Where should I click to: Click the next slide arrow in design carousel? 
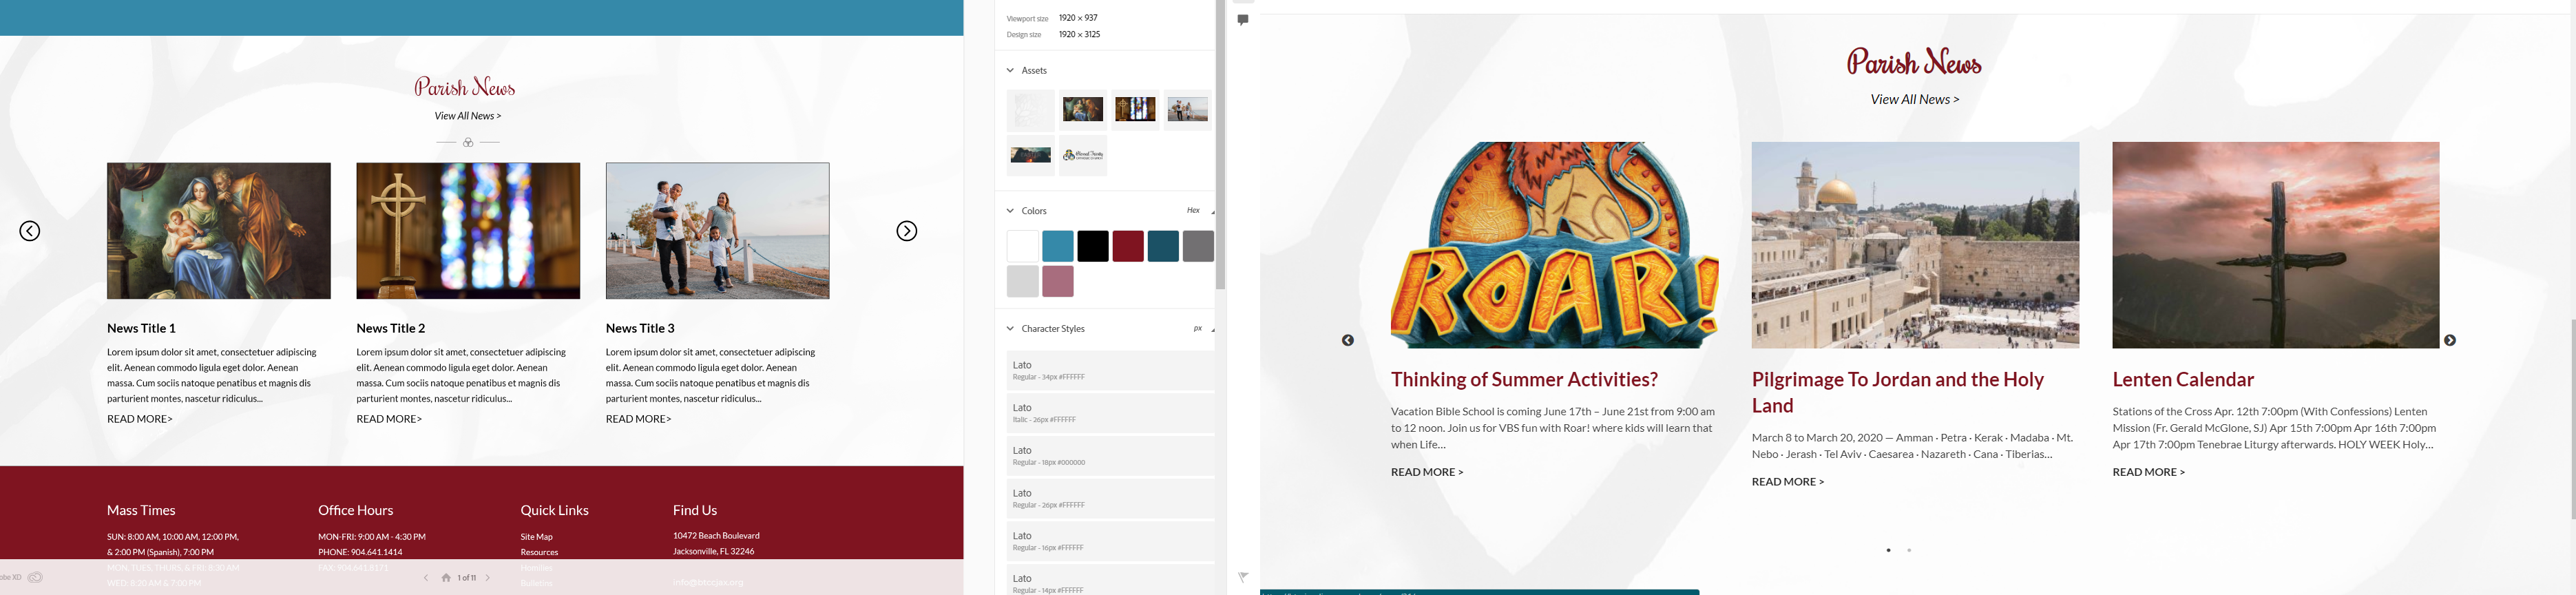[906, 231]
